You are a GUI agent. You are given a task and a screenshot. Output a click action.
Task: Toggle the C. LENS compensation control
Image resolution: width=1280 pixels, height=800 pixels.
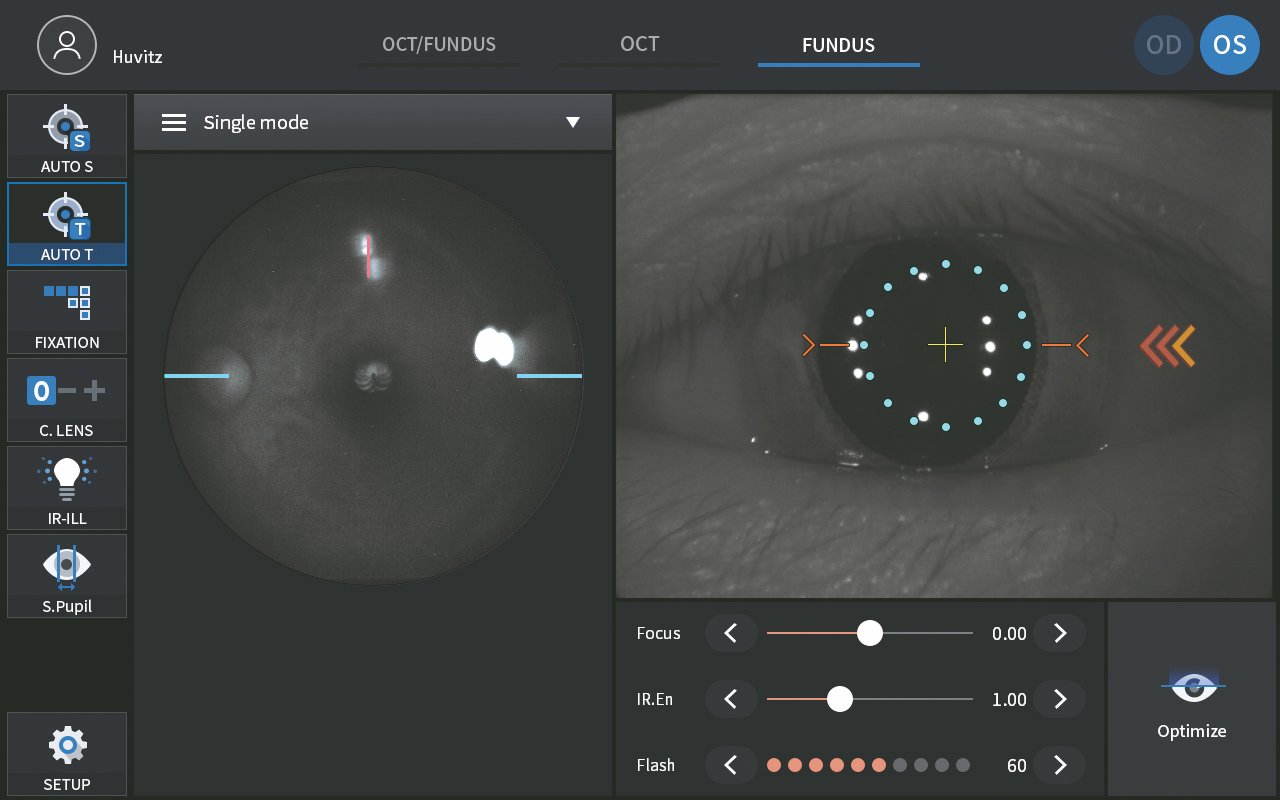pyautogui.click(x=67, y=400)
